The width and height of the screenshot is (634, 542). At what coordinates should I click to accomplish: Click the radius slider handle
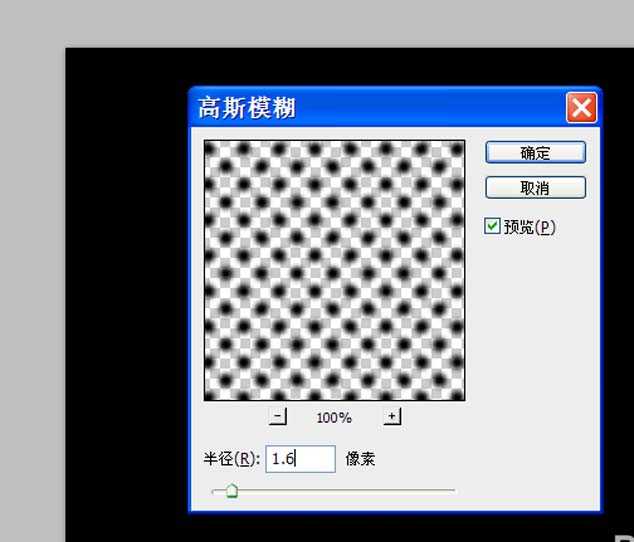[231, 491]
